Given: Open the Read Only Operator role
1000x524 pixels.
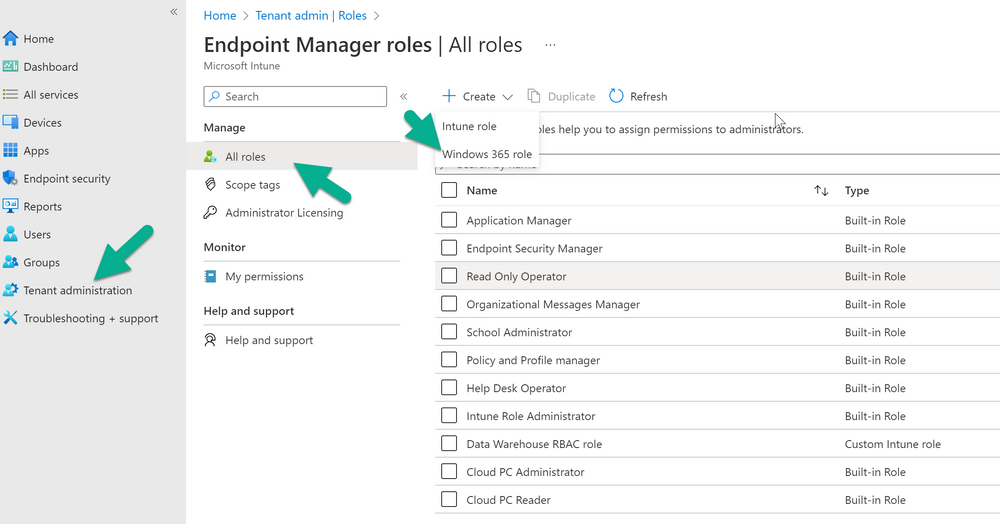Looking at the screenshot, I should click(x=516, y=277).
